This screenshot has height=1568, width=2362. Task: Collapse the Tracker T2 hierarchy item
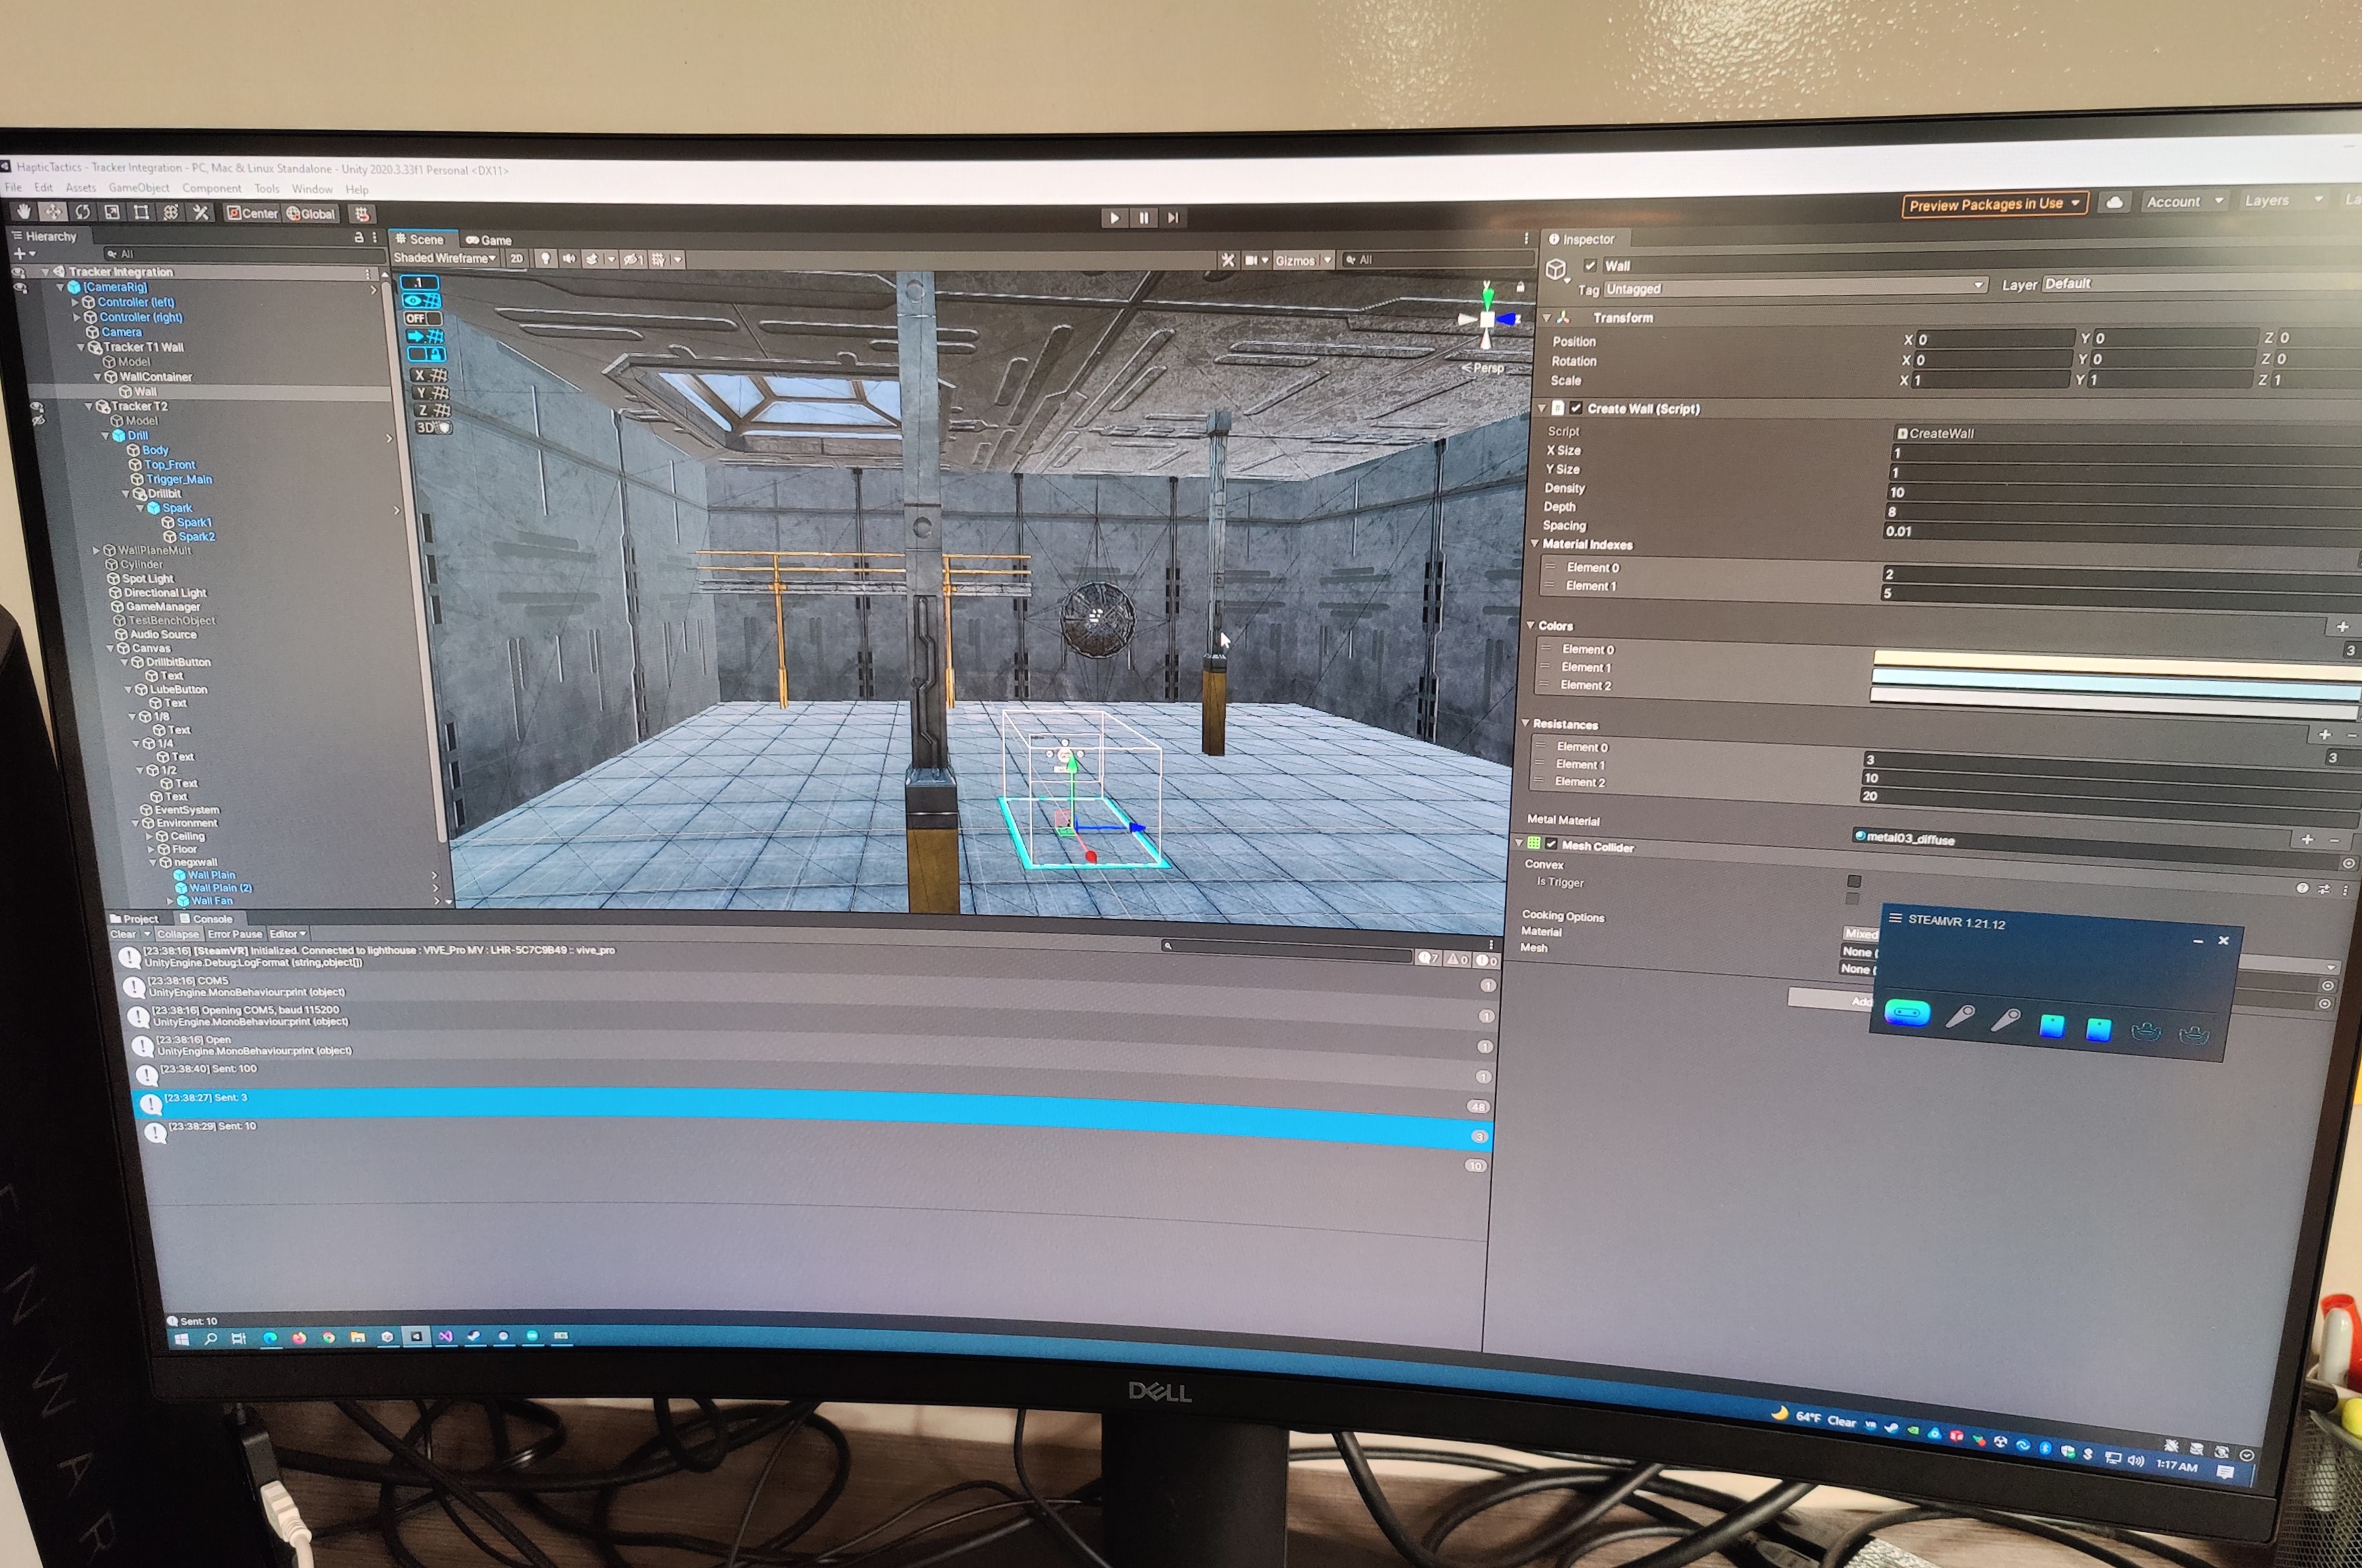pos(89,407)
